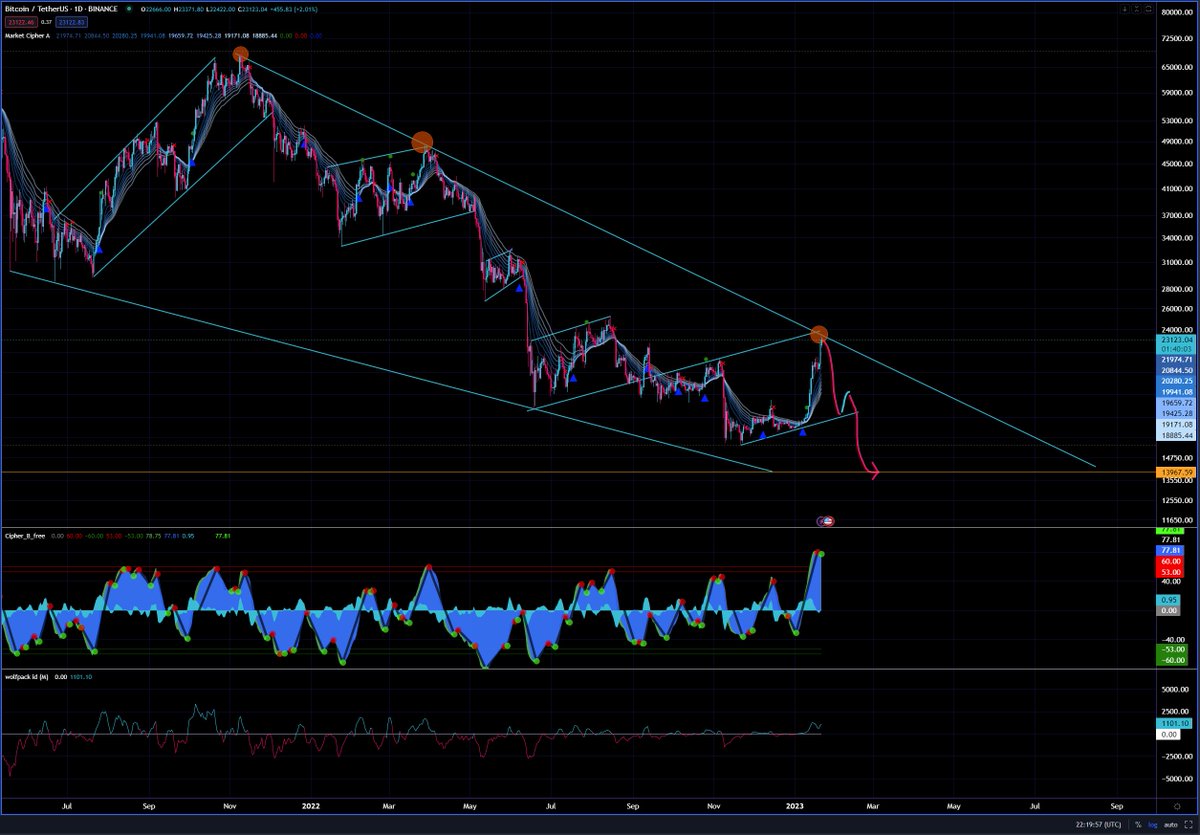Screen dimensions: 1200x835
Task: Click the 2022 label on time axis
Action: [x=311, y=805]
